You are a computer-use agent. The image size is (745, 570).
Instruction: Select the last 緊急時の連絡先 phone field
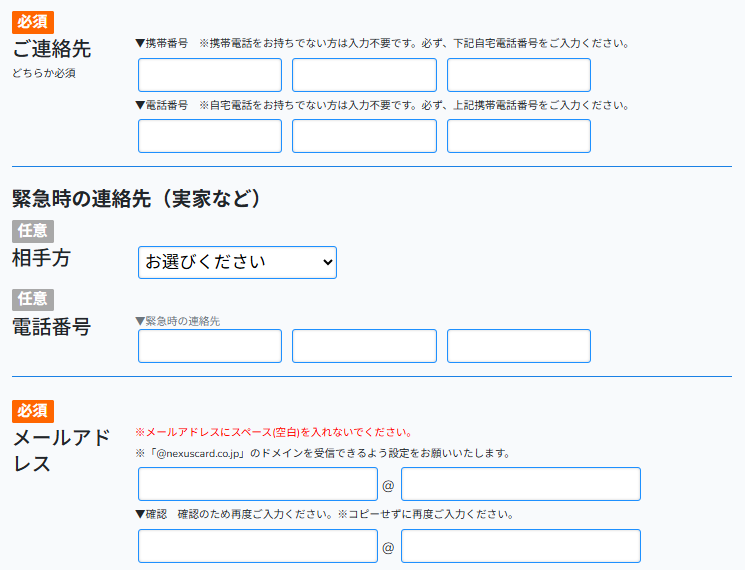click(518, 346)
